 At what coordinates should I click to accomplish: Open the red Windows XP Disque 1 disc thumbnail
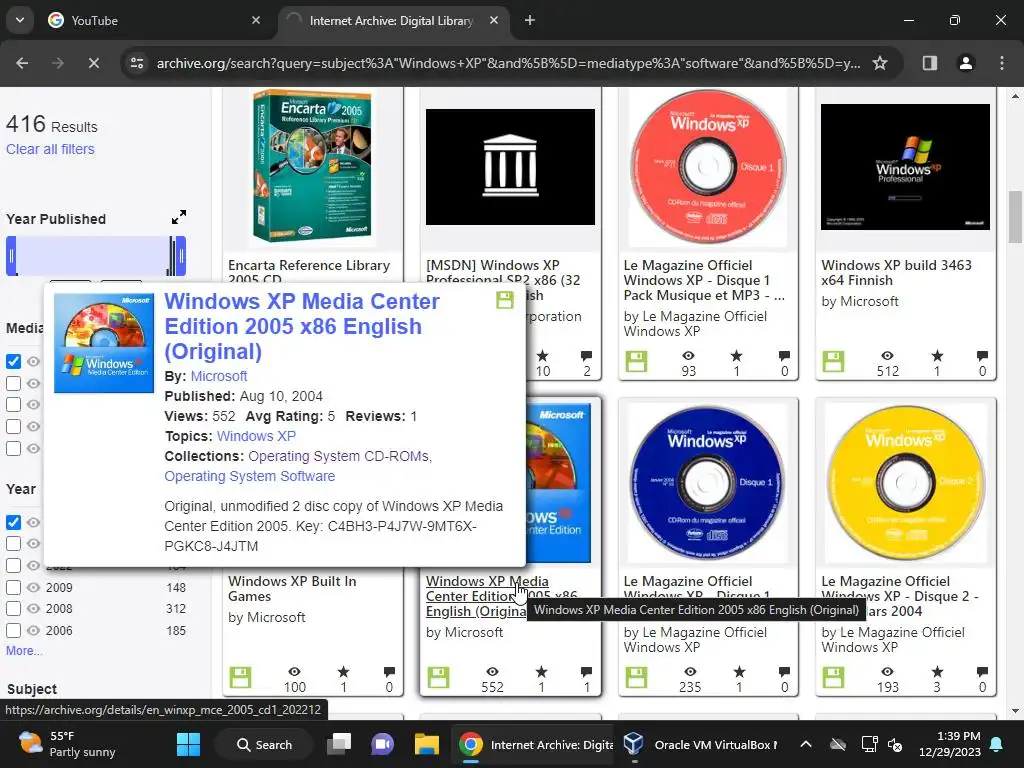click(708, 166)
